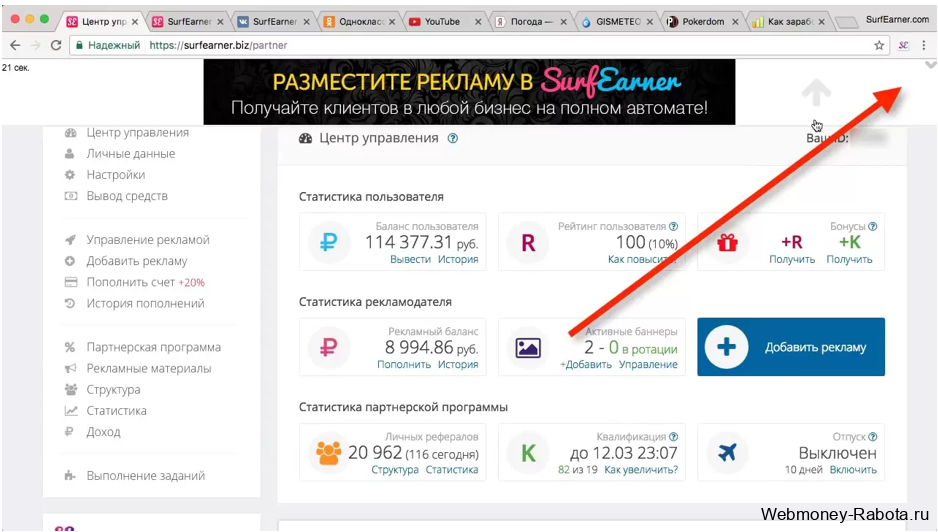The width and height of the screenshot is (938, 532).
Task: Switch to the YouTube tab
Action: [442, 22]
